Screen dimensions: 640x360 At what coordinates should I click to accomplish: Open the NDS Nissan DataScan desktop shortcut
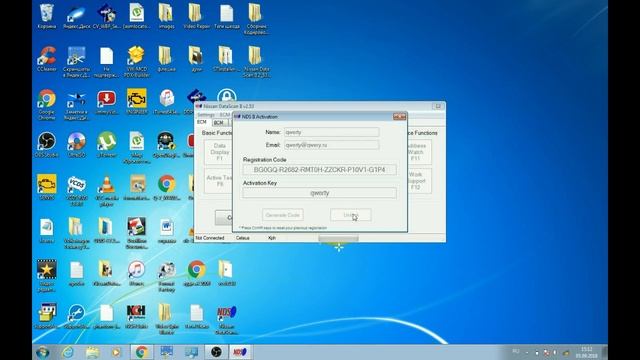coord(226,319)
